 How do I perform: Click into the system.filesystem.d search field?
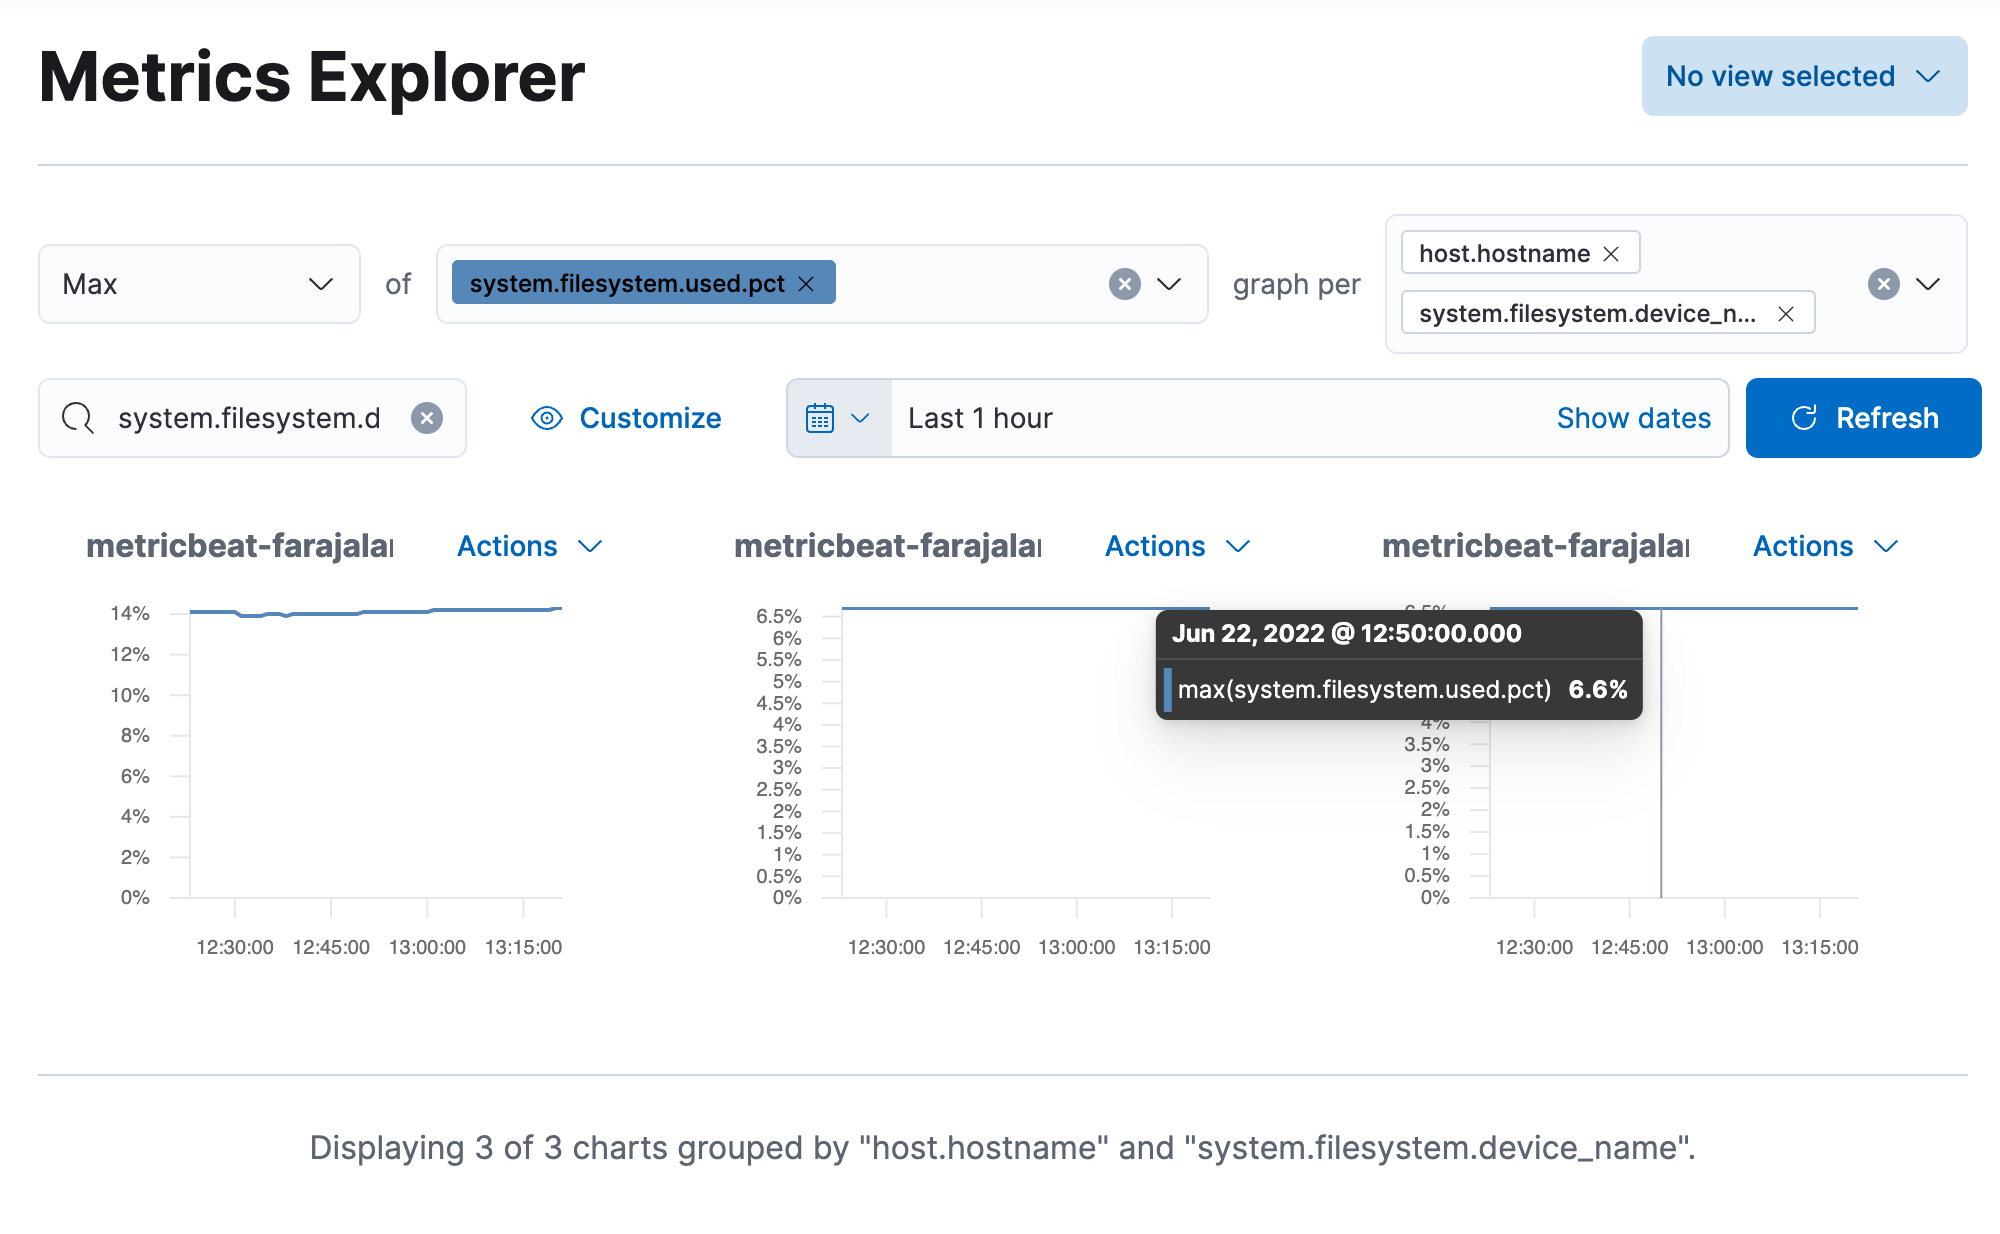[x=249, y=418]
